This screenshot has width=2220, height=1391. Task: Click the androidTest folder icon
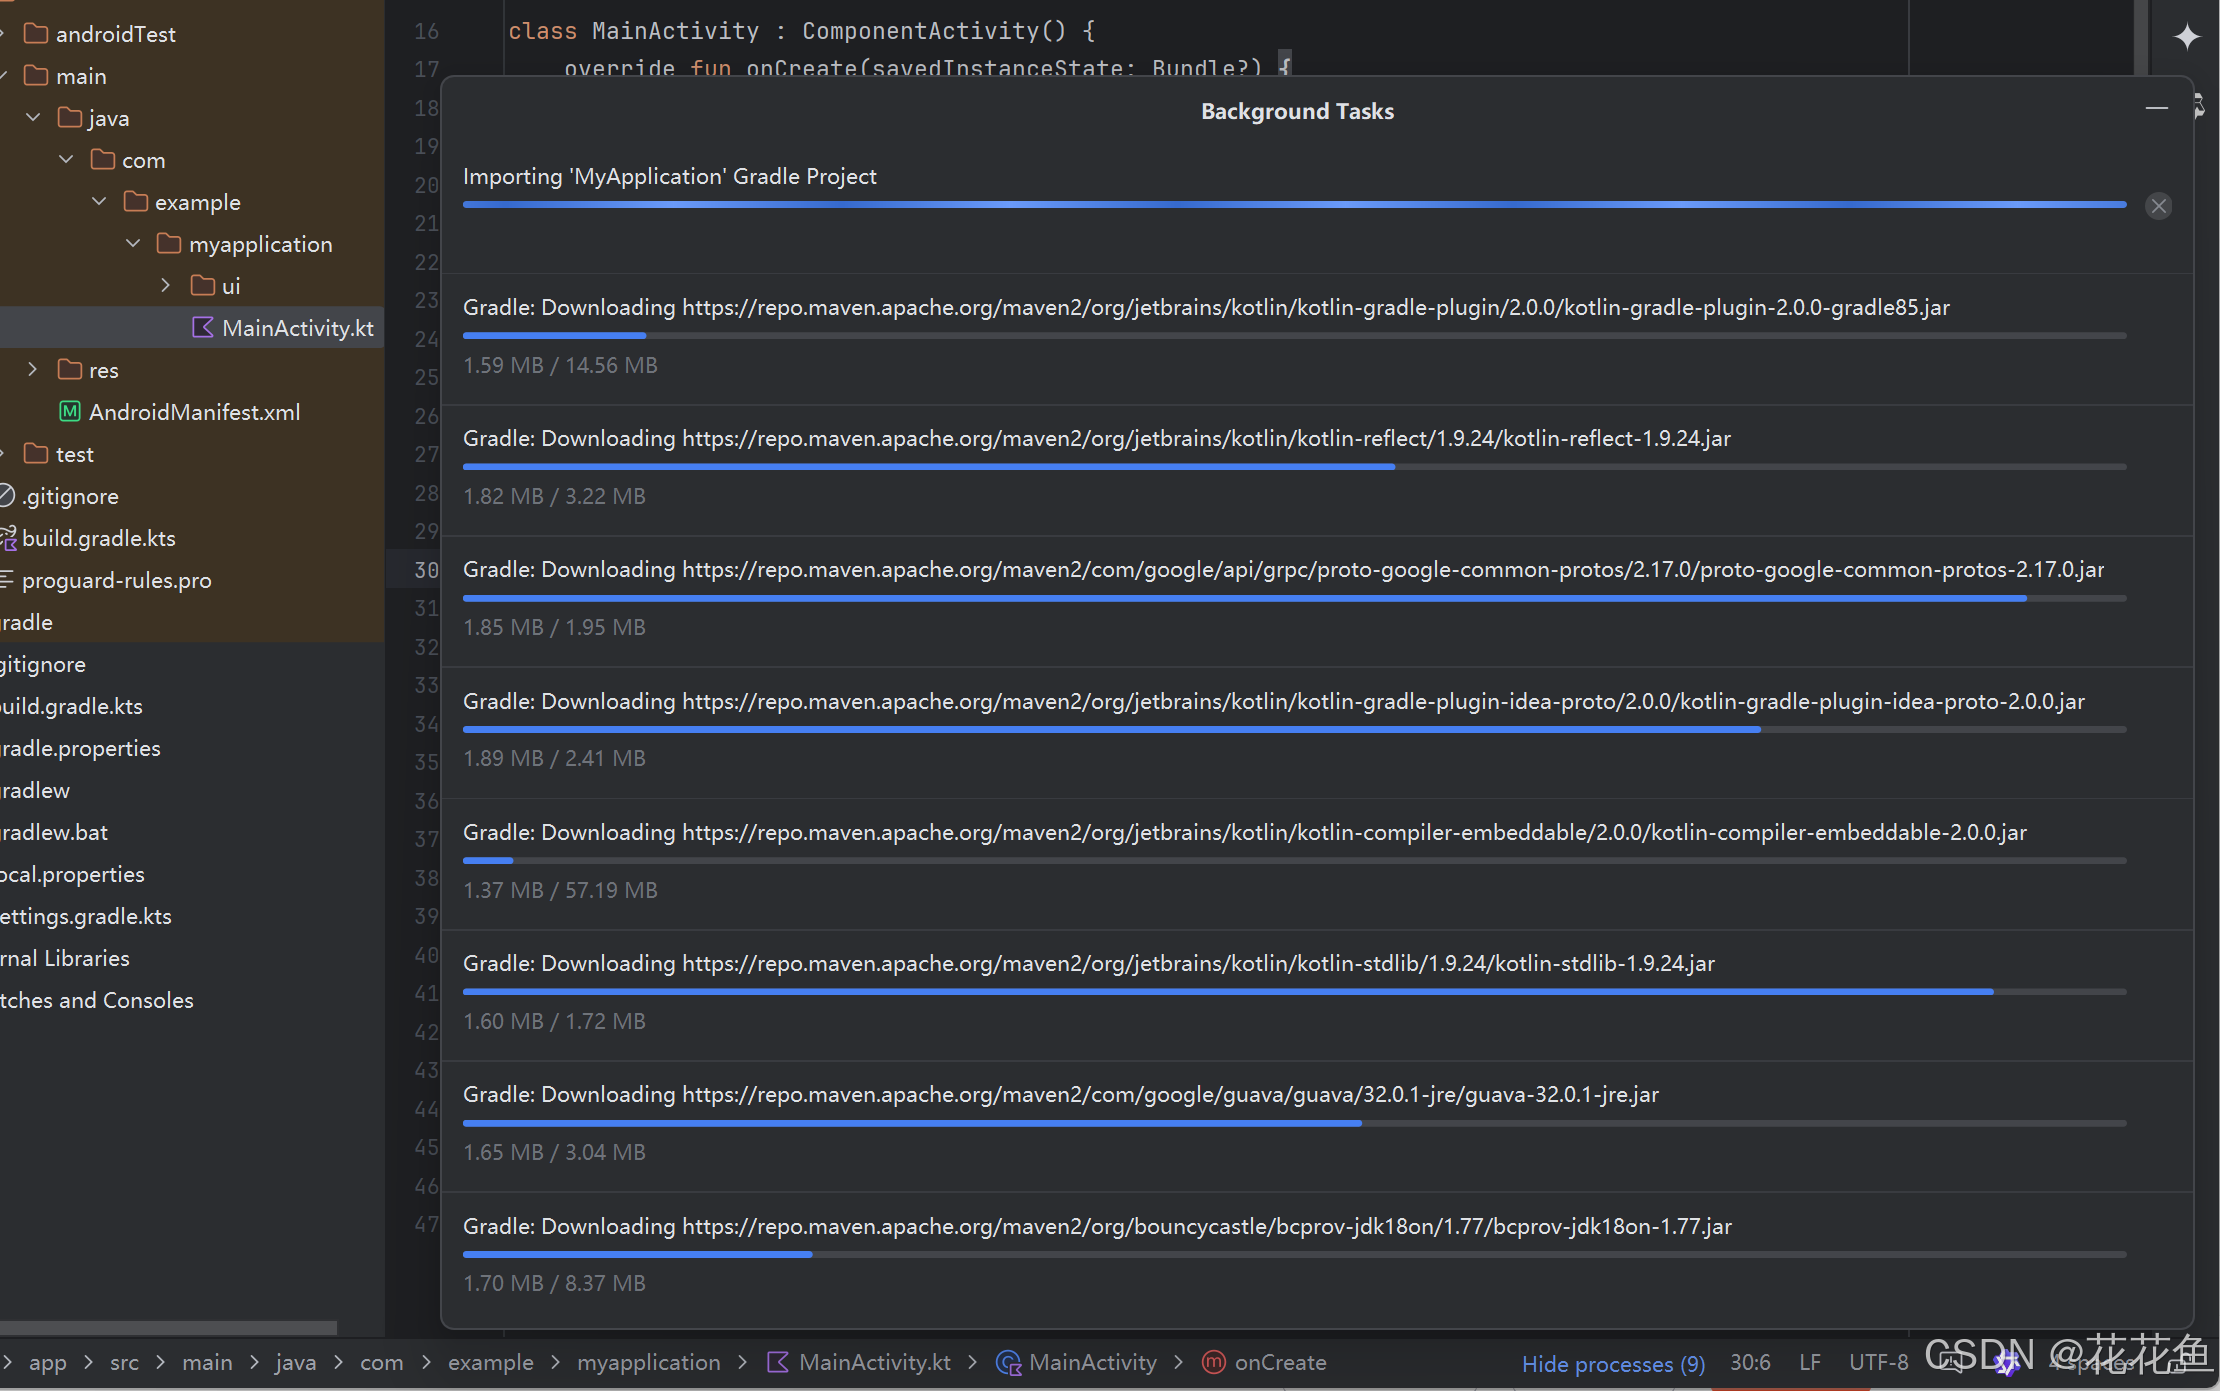pos(36,34)
